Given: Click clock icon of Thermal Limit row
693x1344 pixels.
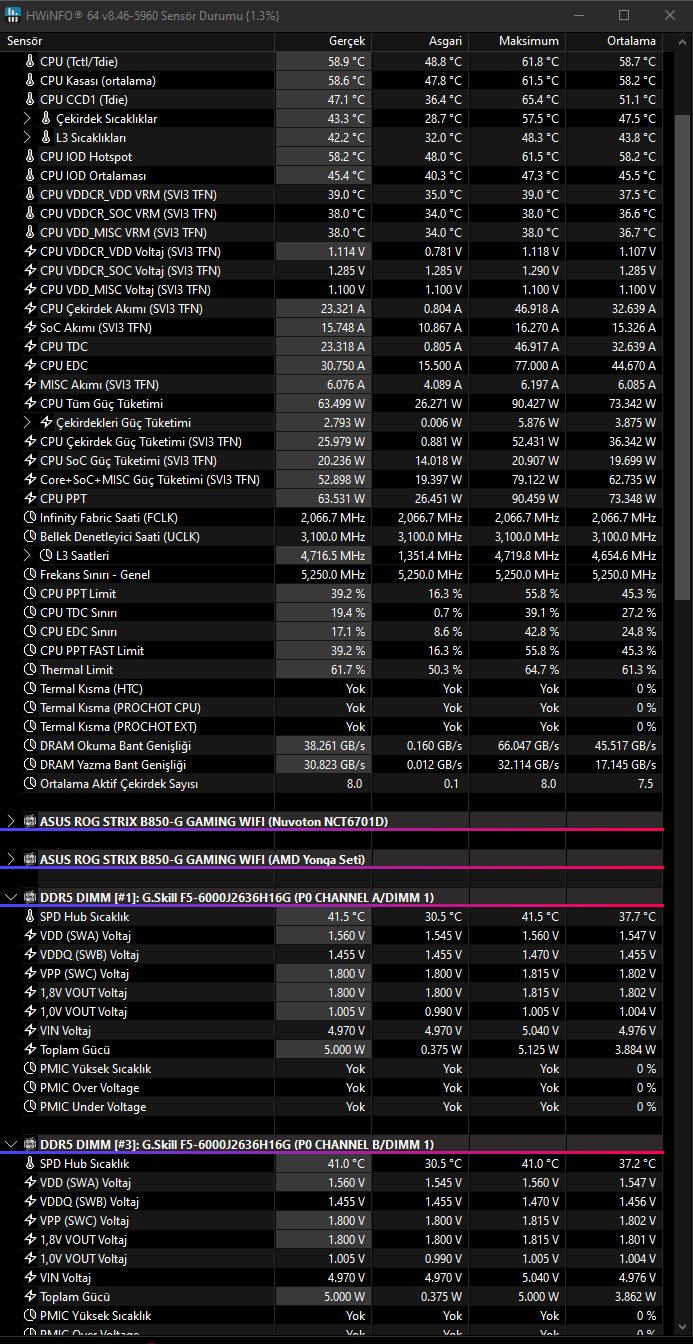Looking at the screenshot, I should pyautogui.click(x=29, y=669).
